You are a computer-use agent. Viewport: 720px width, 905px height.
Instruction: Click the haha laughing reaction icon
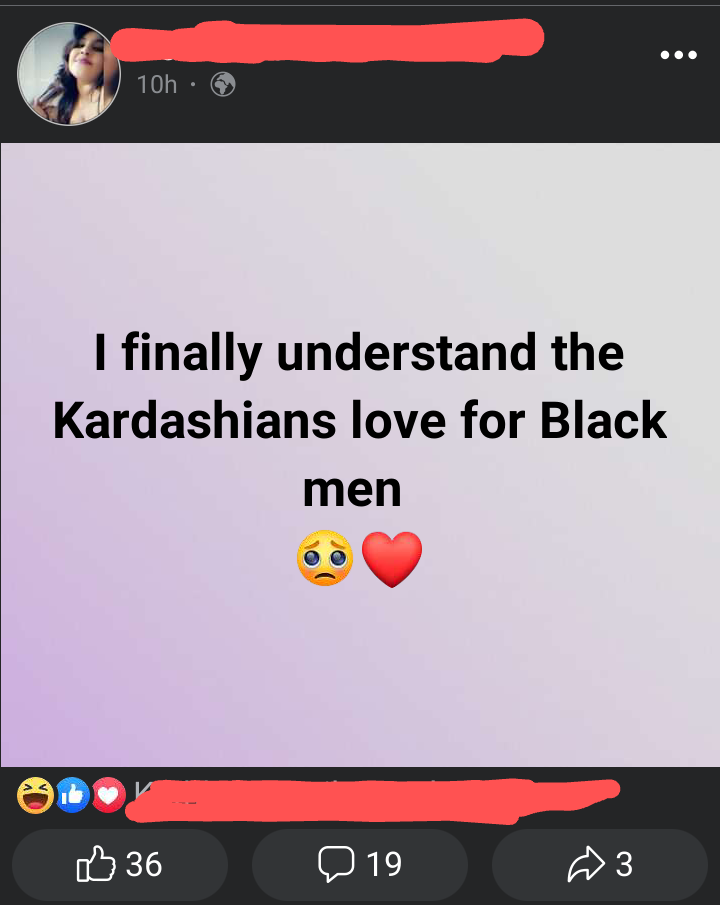35,795
